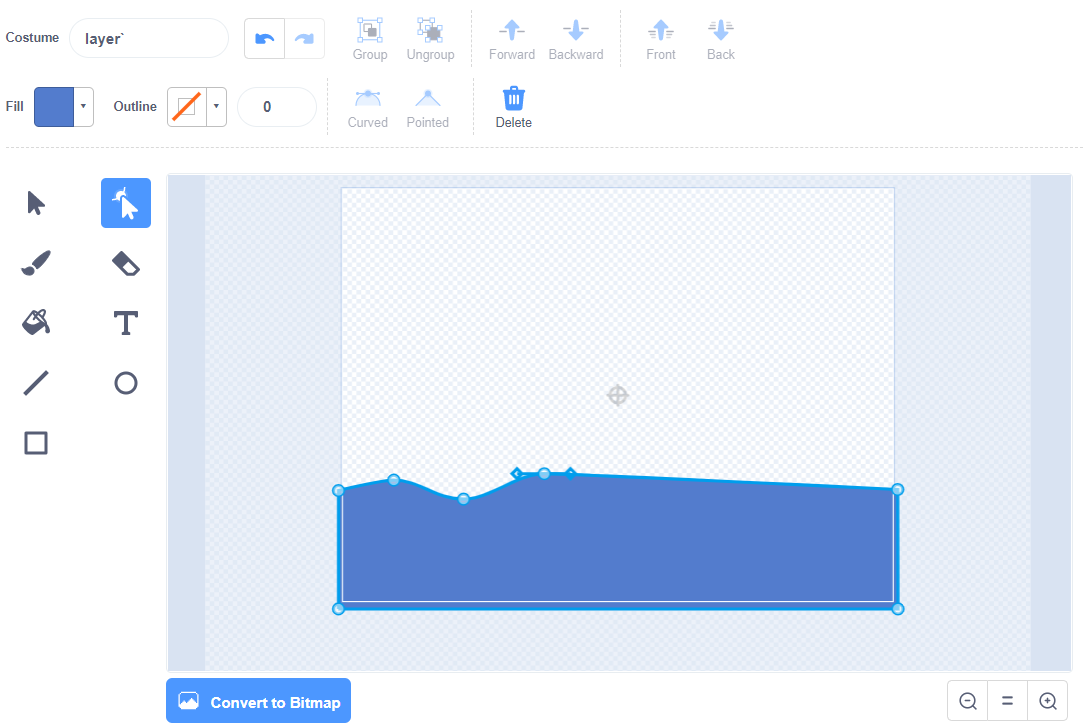
Task: Click the left bezier handle diamond
Action: (517, 474)
